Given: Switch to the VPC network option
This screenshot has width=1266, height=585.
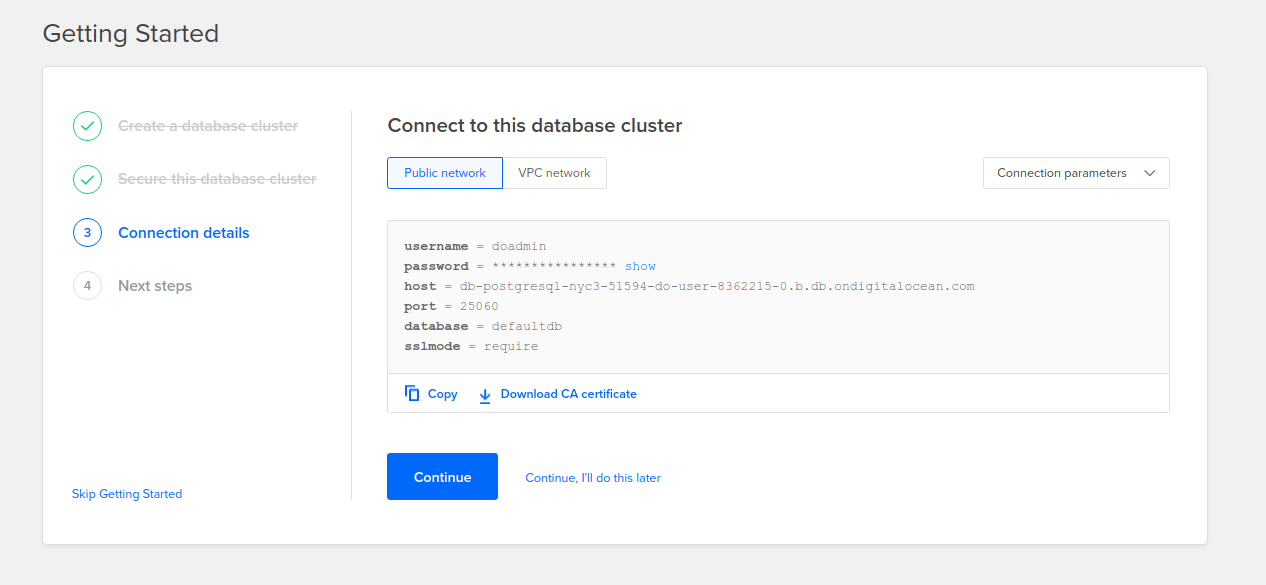Looking at the screenshot, I should [554, 173].
